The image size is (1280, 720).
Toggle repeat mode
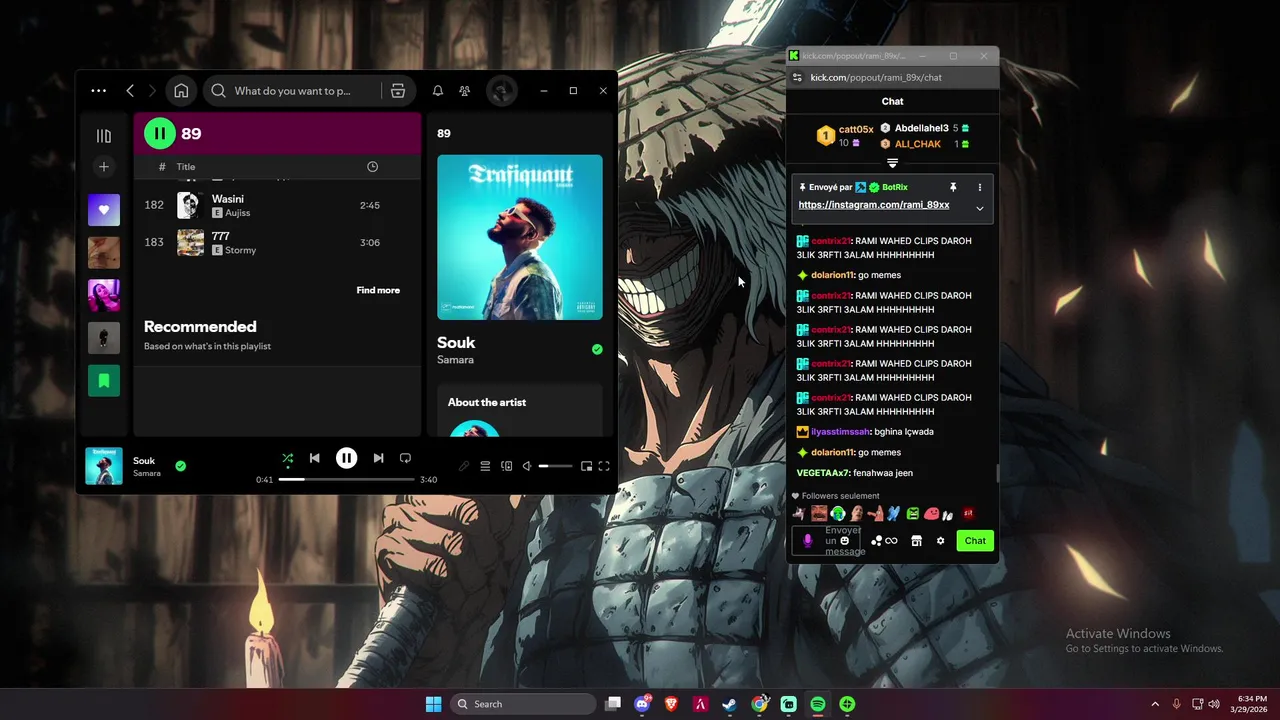(405, 458)
